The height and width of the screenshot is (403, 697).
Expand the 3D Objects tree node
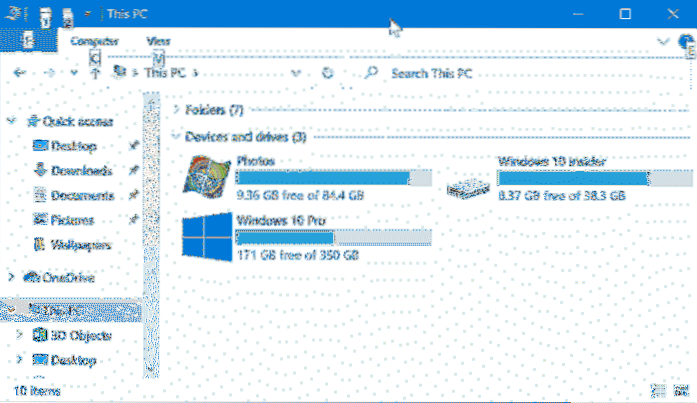19,335
